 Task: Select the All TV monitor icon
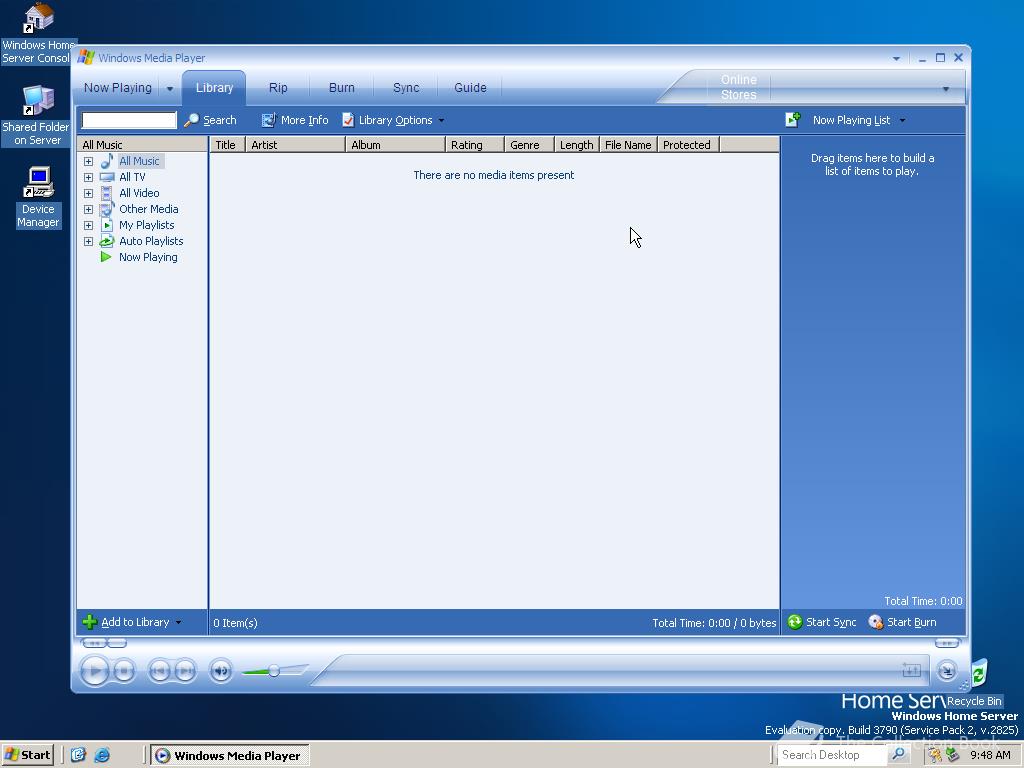point(107,177)
